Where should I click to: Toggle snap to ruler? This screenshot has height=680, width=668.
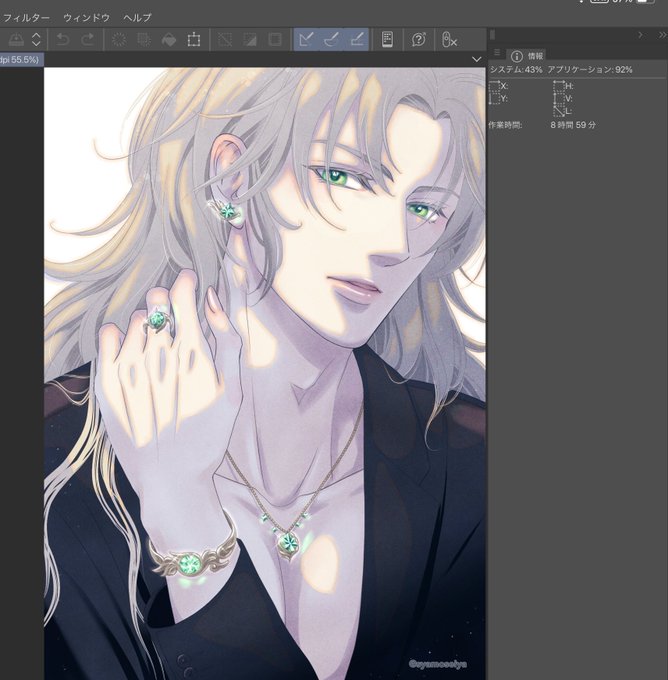pos(306,39)
